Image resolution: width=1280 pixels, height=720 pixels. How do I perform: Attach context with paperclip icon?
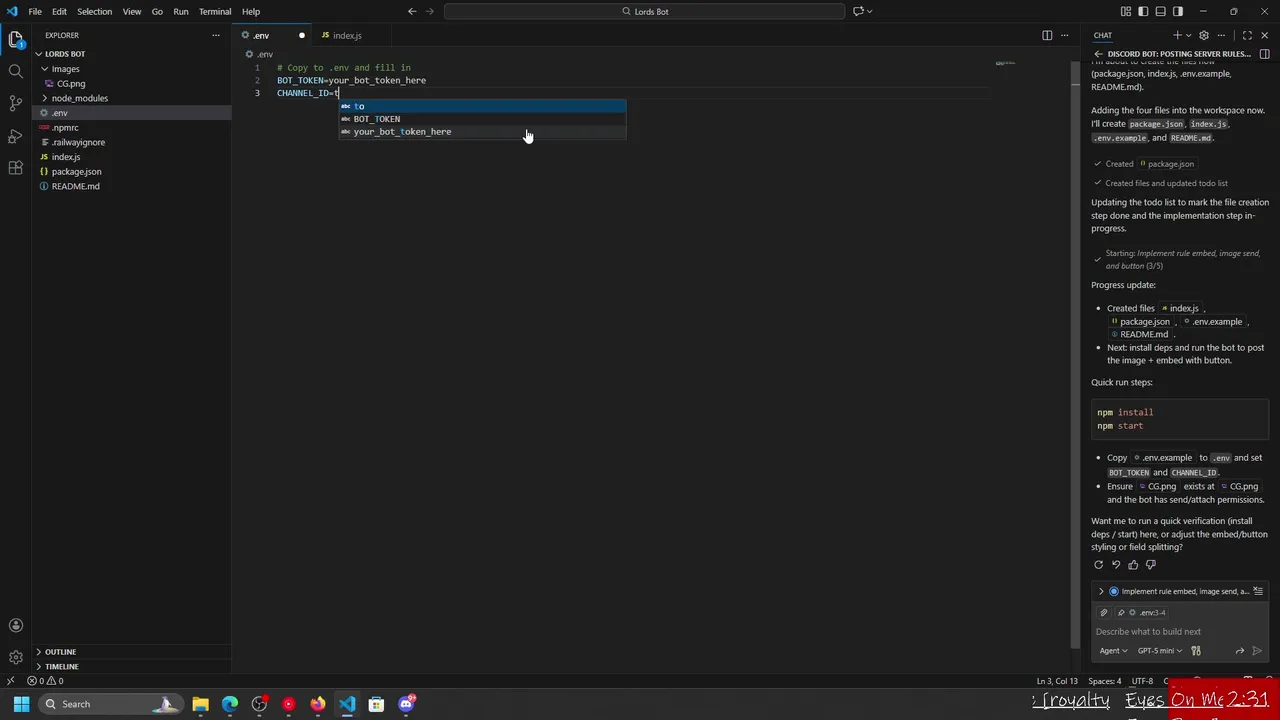[x=1104, y=612]
